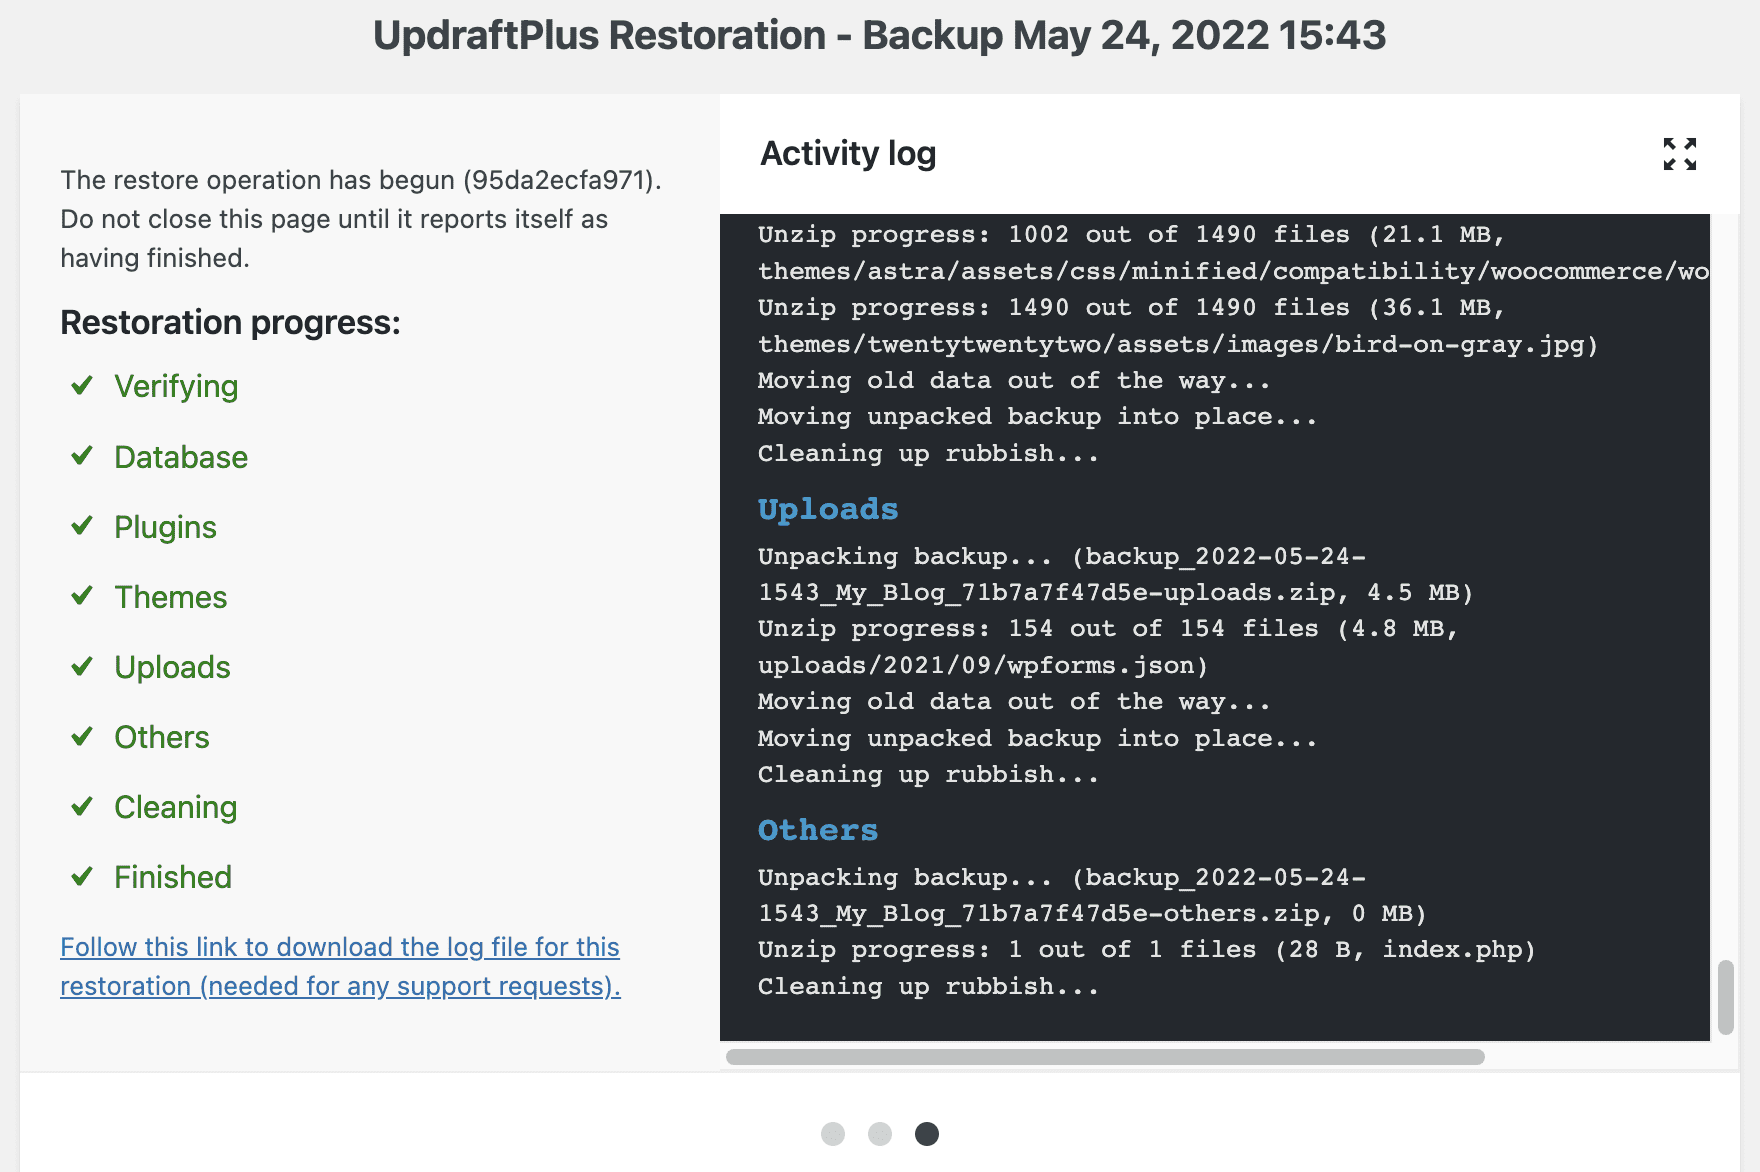Screen dimensions: 1760x1172
Task: Open the restoration log file download link
Action: click(340, 965)
